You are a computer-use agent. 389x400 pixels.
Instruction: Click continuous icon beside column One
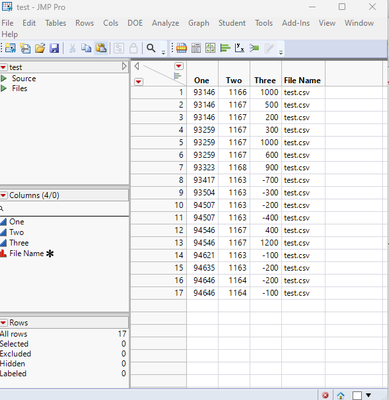pyautogui.click(x=3, y=222)
